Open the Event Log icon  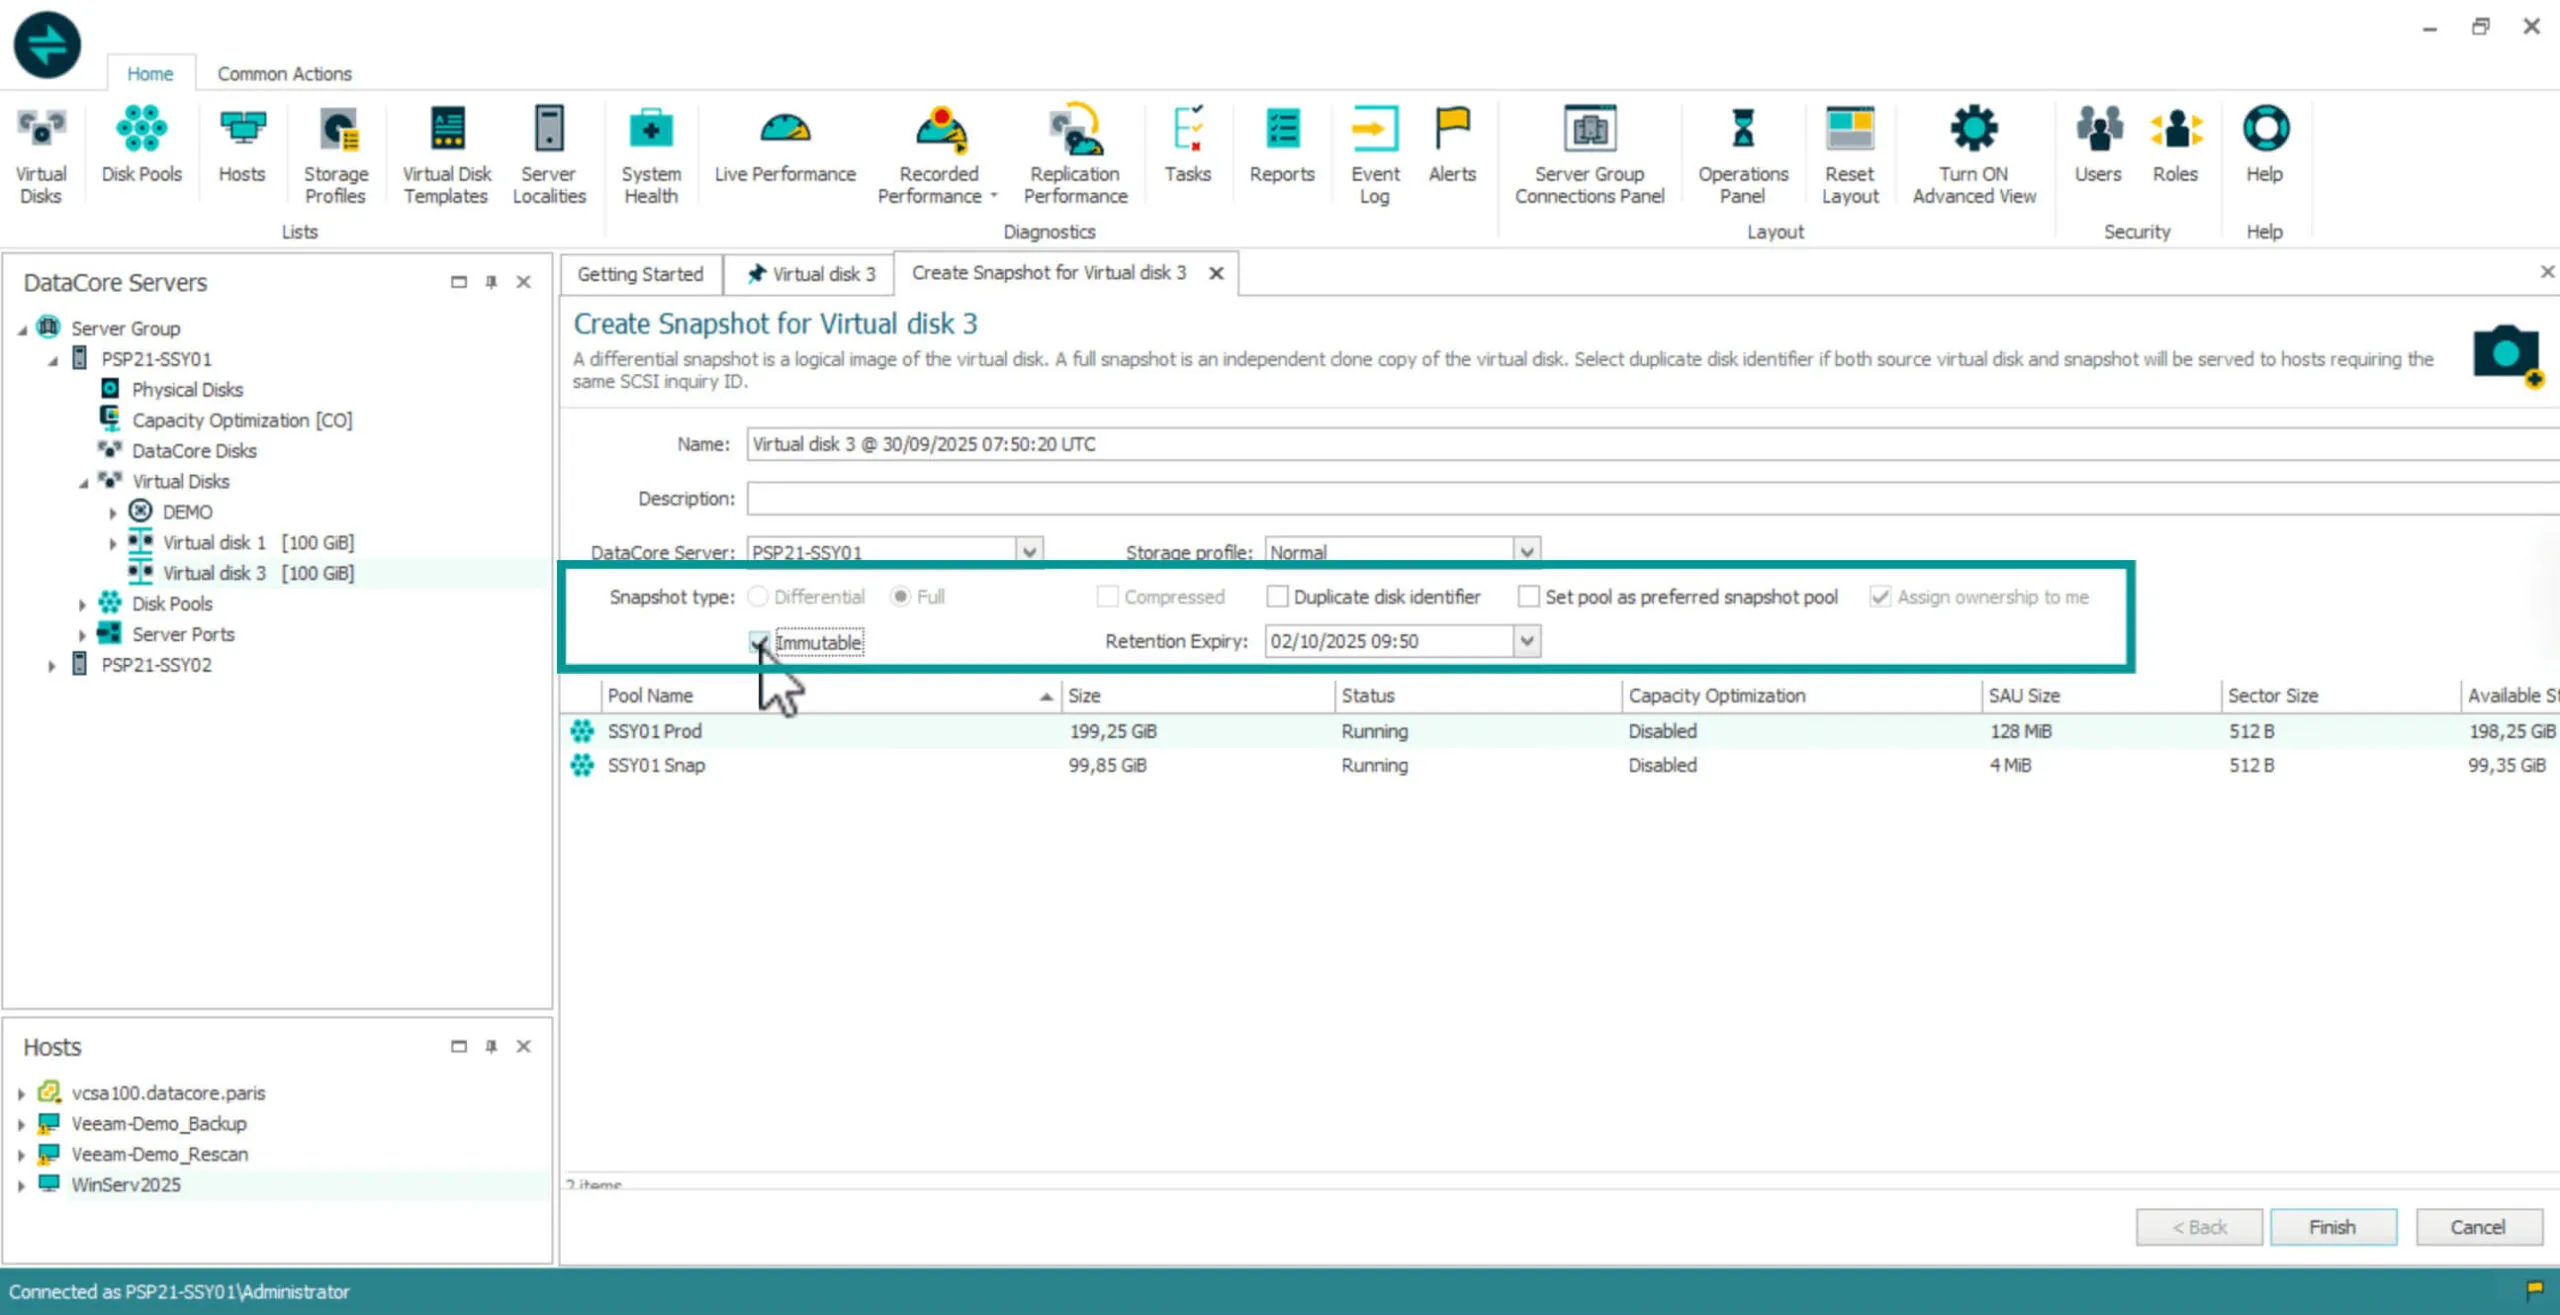point(1375,130)
